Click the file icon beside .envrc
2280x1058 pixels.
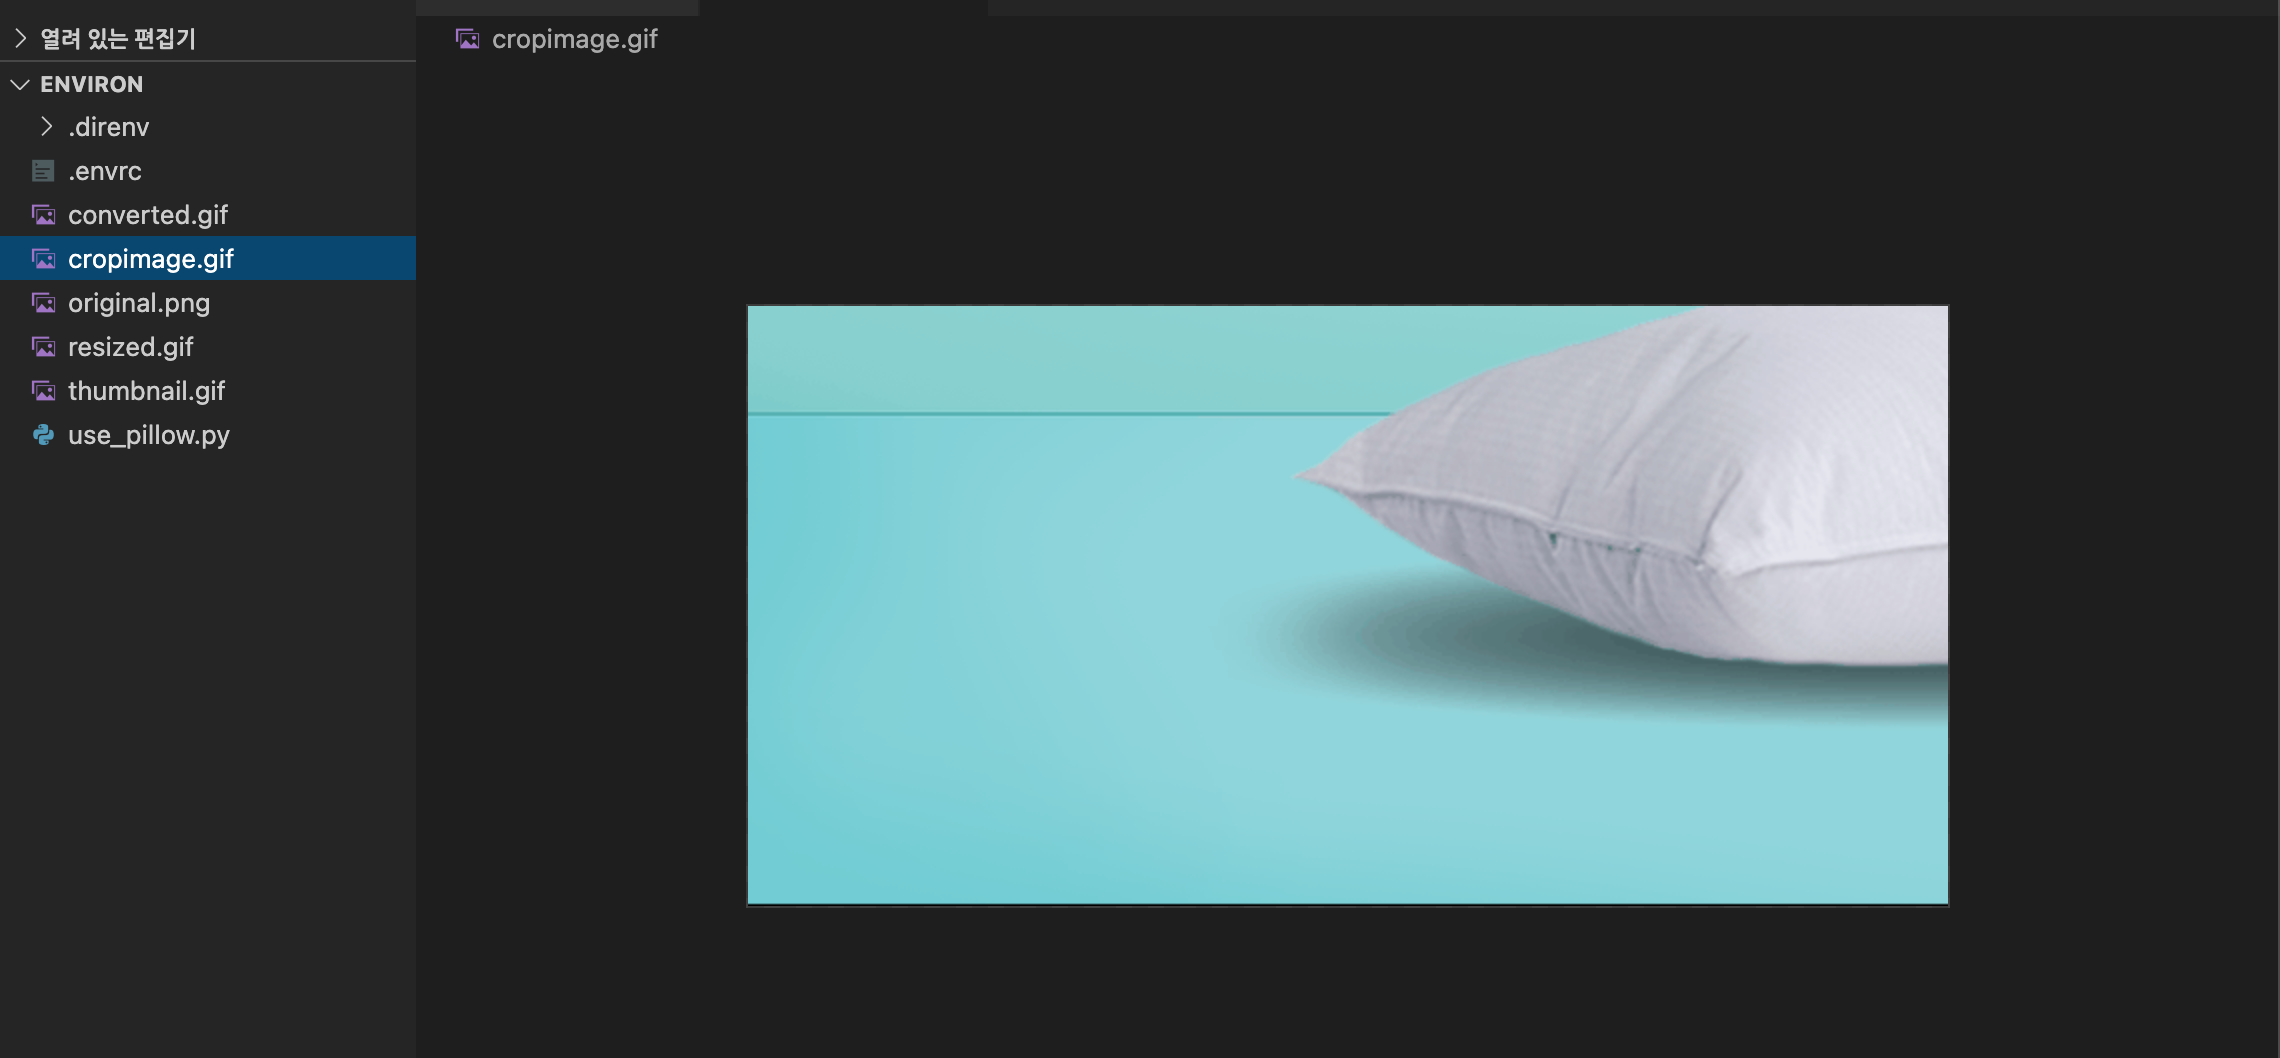tap(42, 171)
